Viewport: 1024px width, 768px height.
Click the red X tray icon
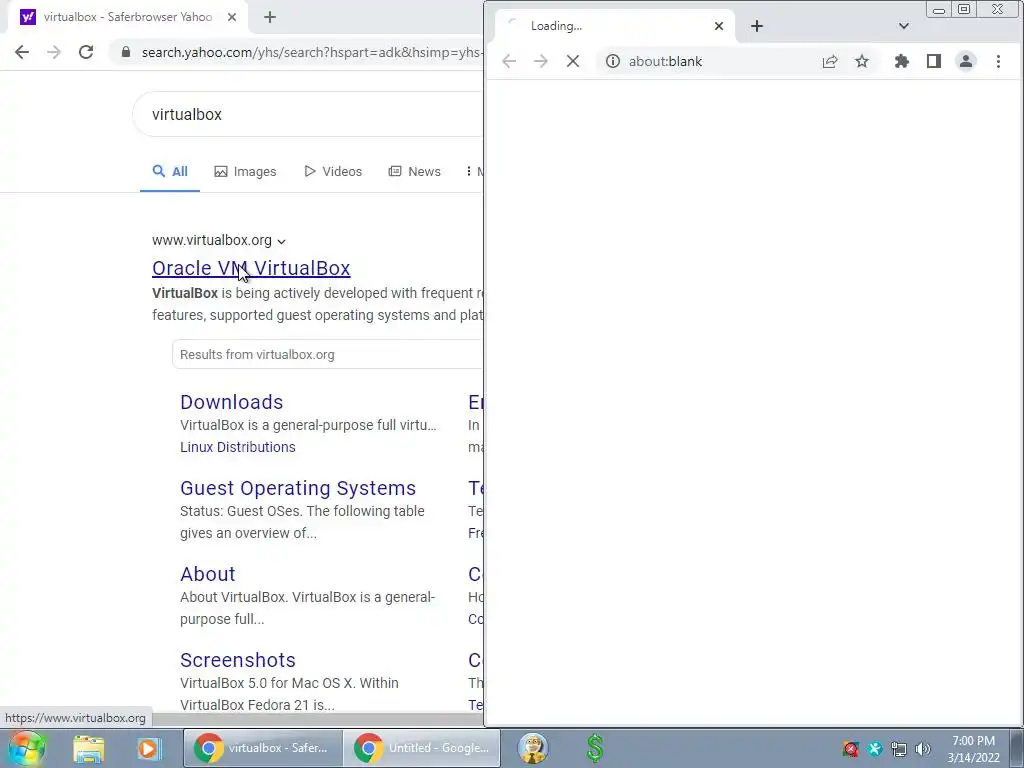click(850, 749)
